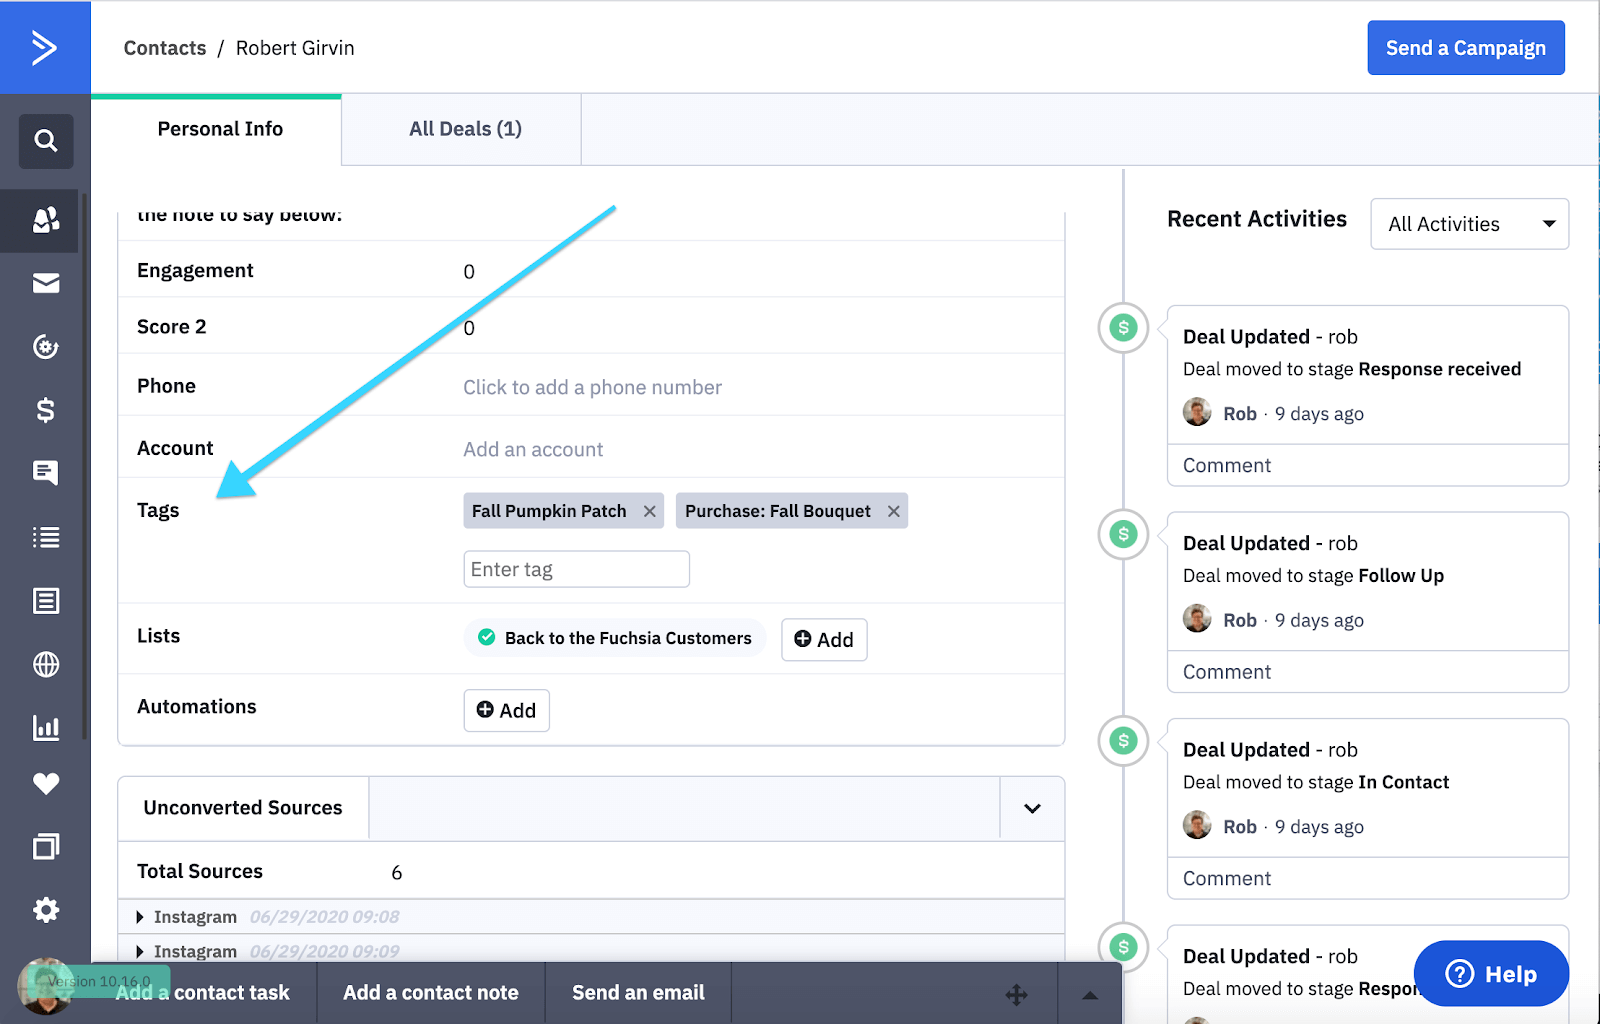Screen dimensions: 1600x1024
Task: Click Rob's avatar in Follow Up activity
Action: tap(1197, 619)
